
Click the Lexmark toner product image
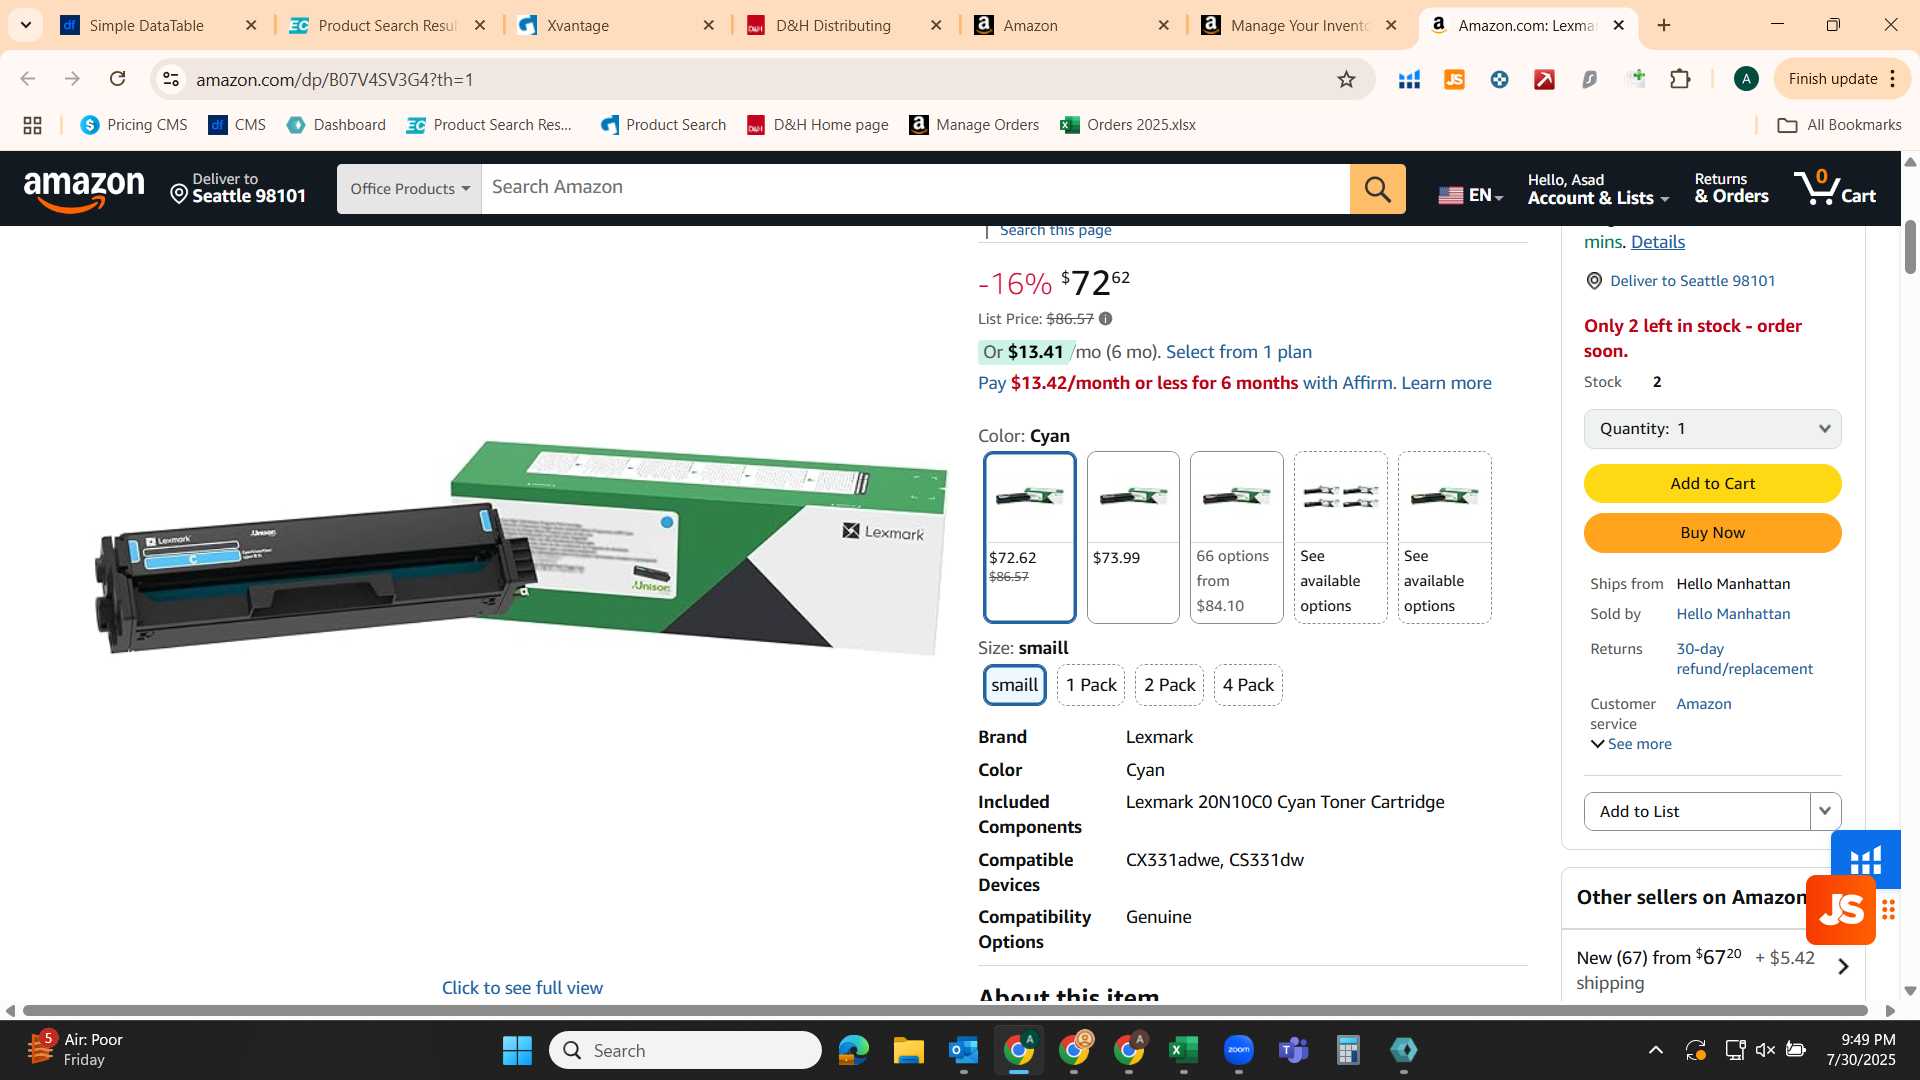520,548
